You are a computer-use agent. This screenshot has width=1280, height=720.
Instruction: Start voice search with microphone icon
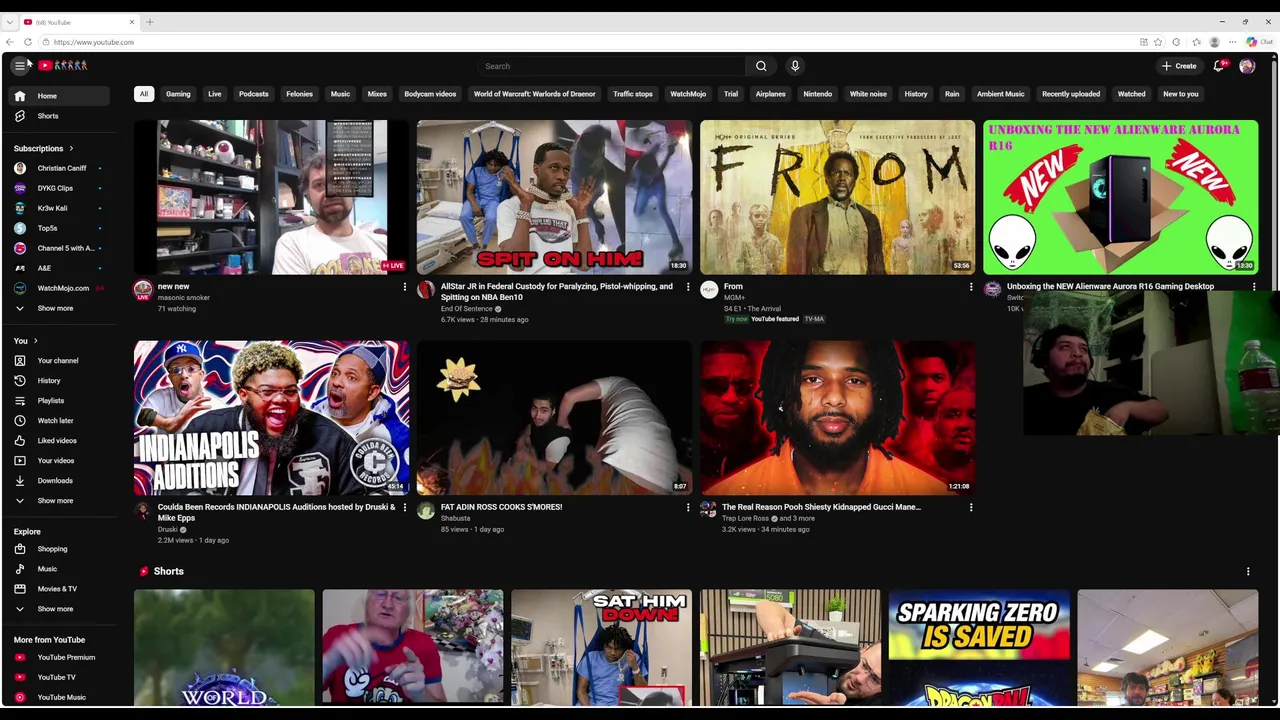(x=795, y=66)
